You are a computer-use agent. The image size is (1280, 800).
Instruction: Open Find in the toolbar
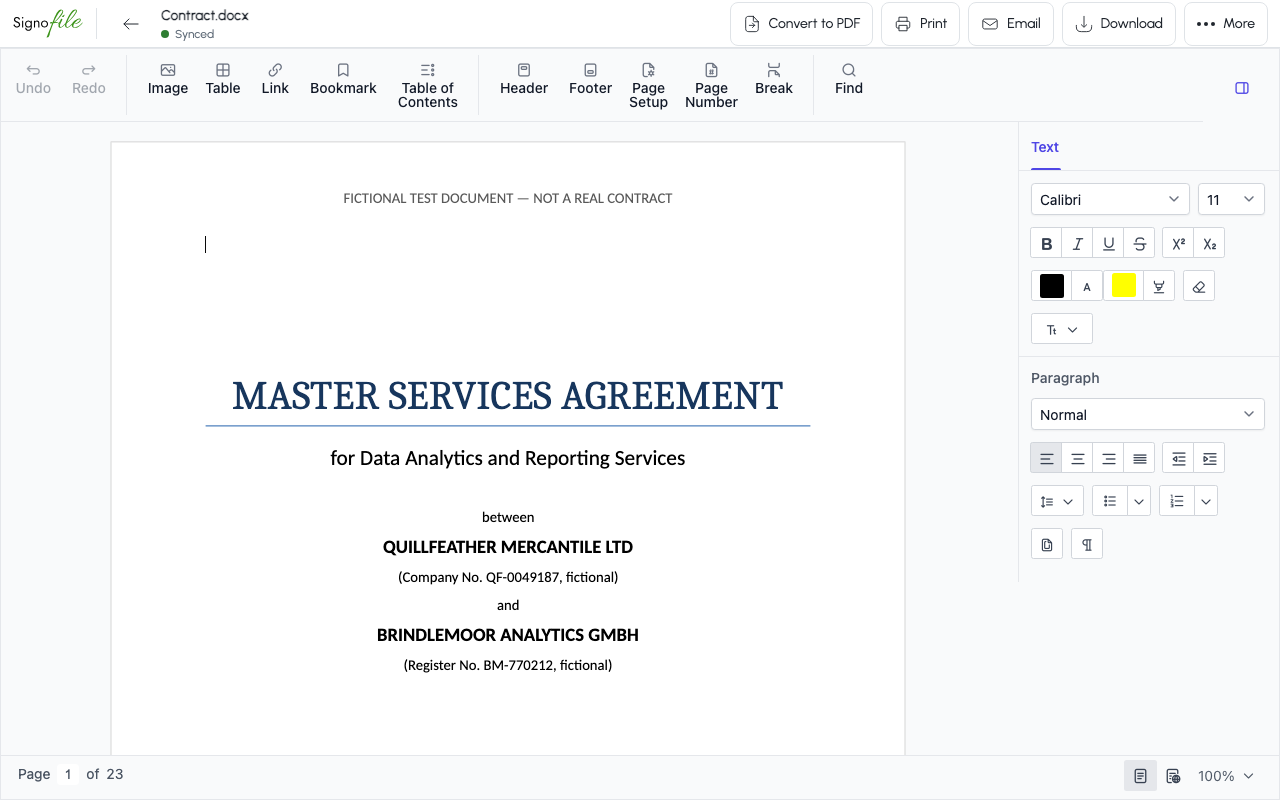click(849, 79)
